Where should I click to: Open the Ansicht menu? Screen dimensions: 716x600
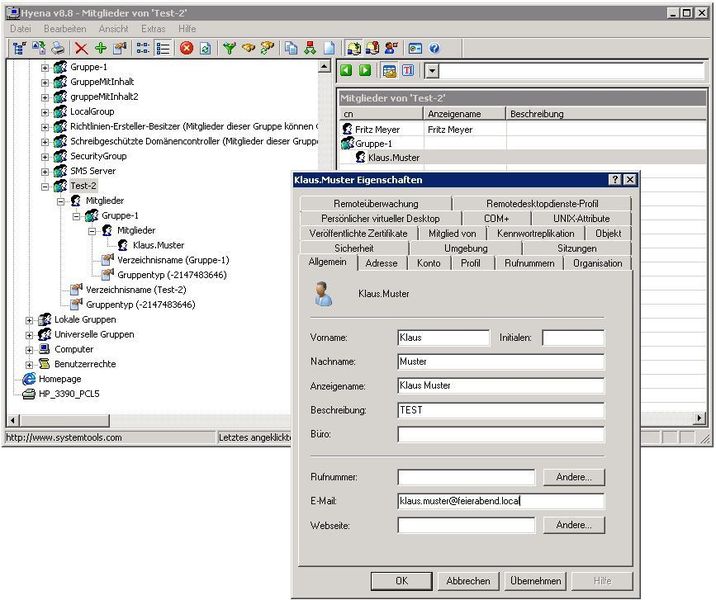pos(113,29)
